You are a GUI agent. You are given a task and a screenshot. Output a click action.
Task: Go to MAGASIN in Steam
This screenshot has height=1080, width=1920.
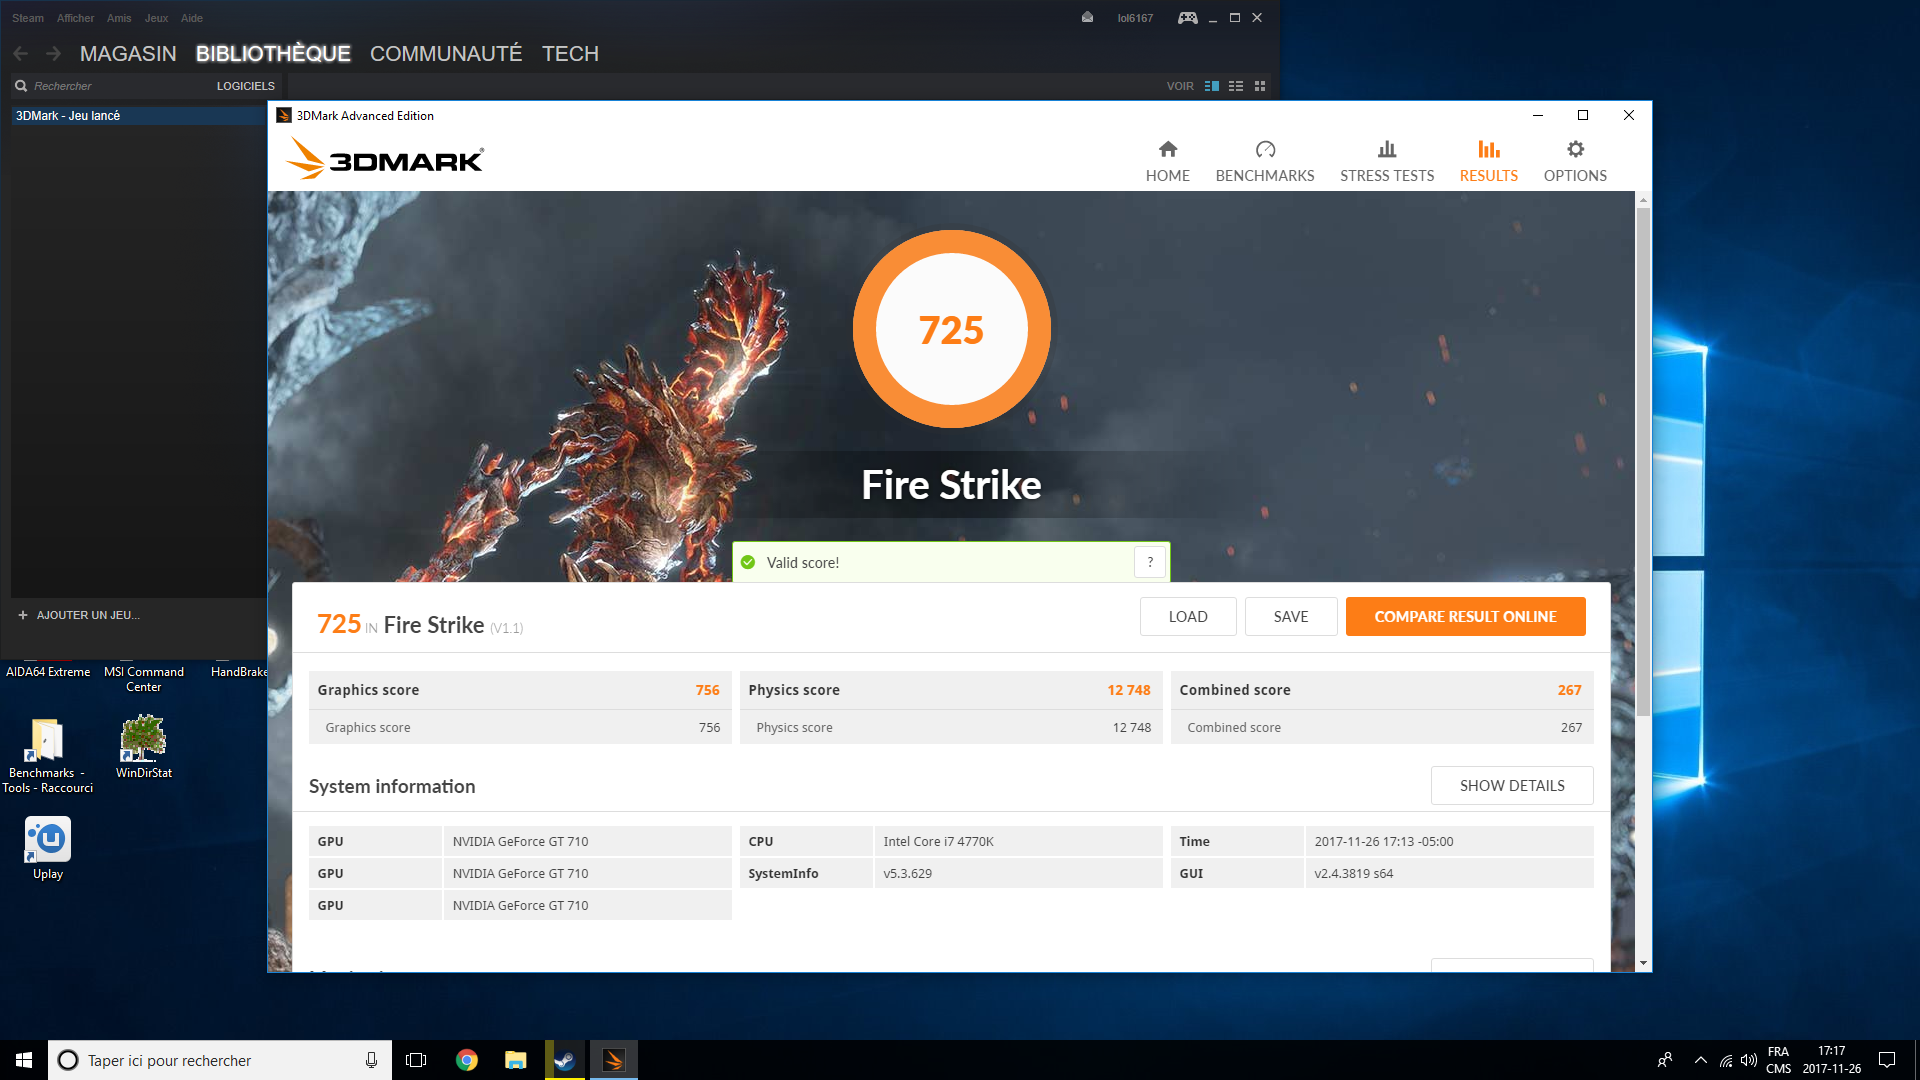pos(128,54)
